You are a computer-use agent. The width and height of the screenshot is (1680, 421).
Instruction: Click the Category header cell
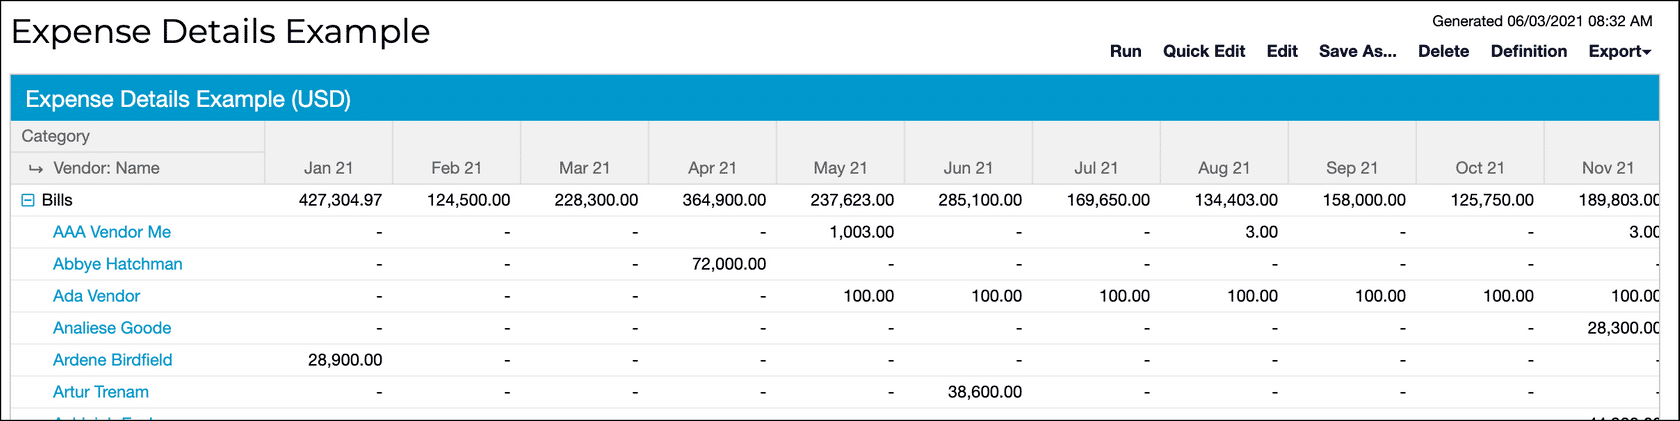point(138,136)
